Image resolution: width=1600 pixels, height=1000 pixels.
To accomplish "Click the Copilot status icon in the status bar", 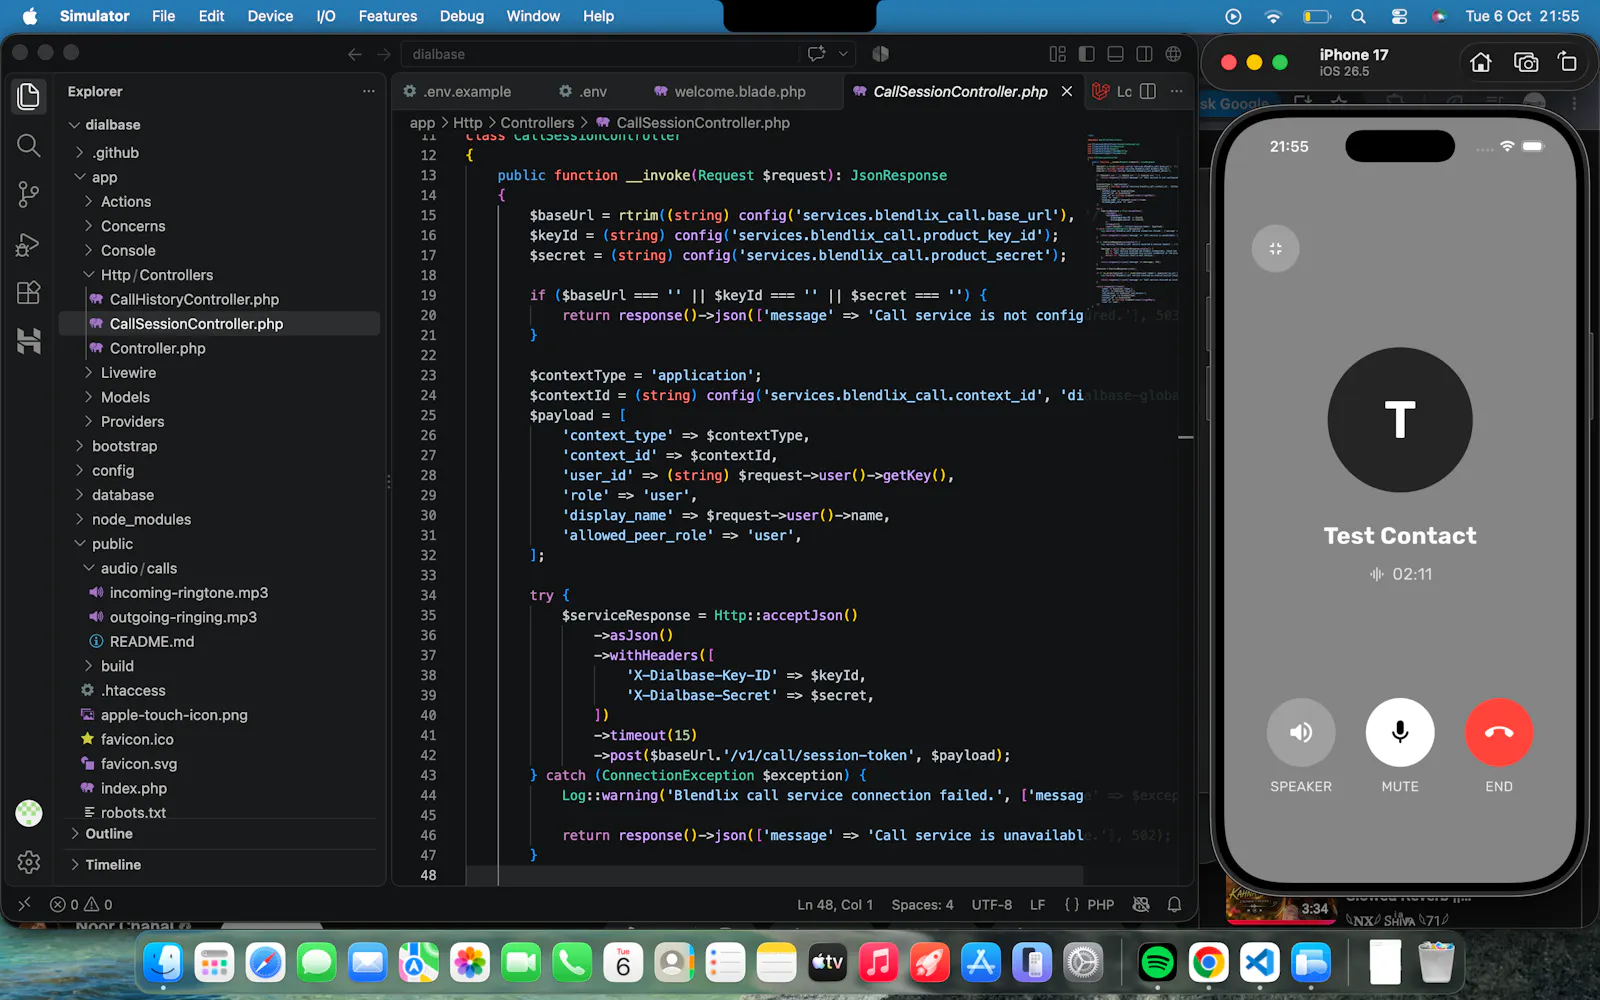I will [1141, 904].
